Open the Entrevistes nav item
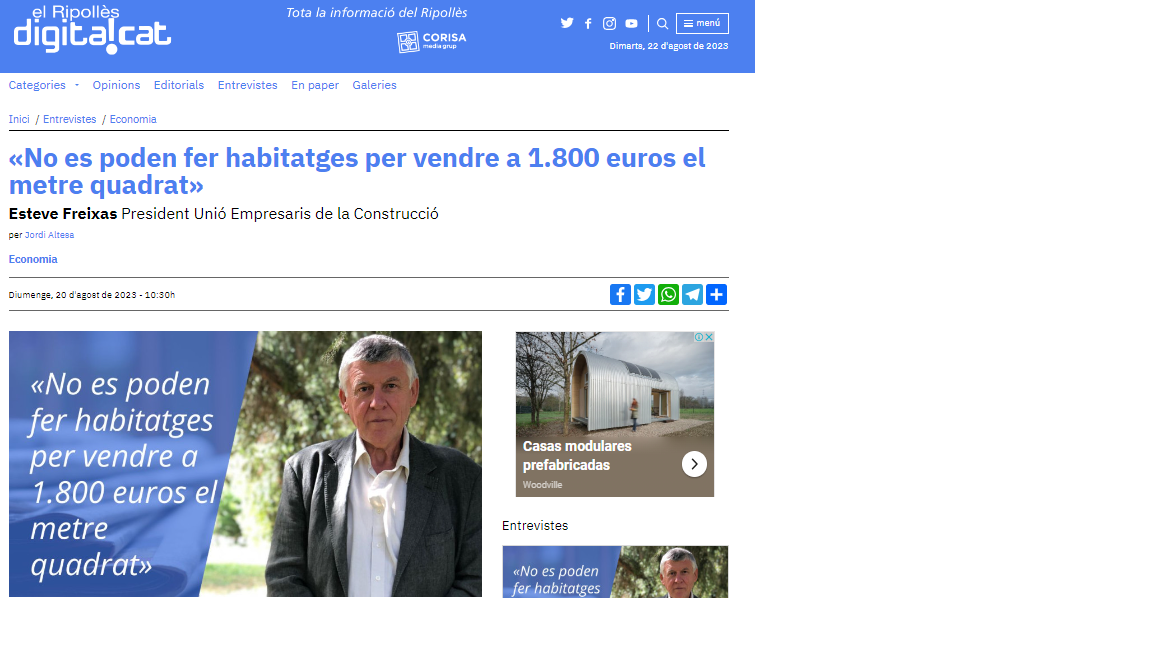This screenshot has width=1152, height=648. pyautogui.click(x=248, y=85)
